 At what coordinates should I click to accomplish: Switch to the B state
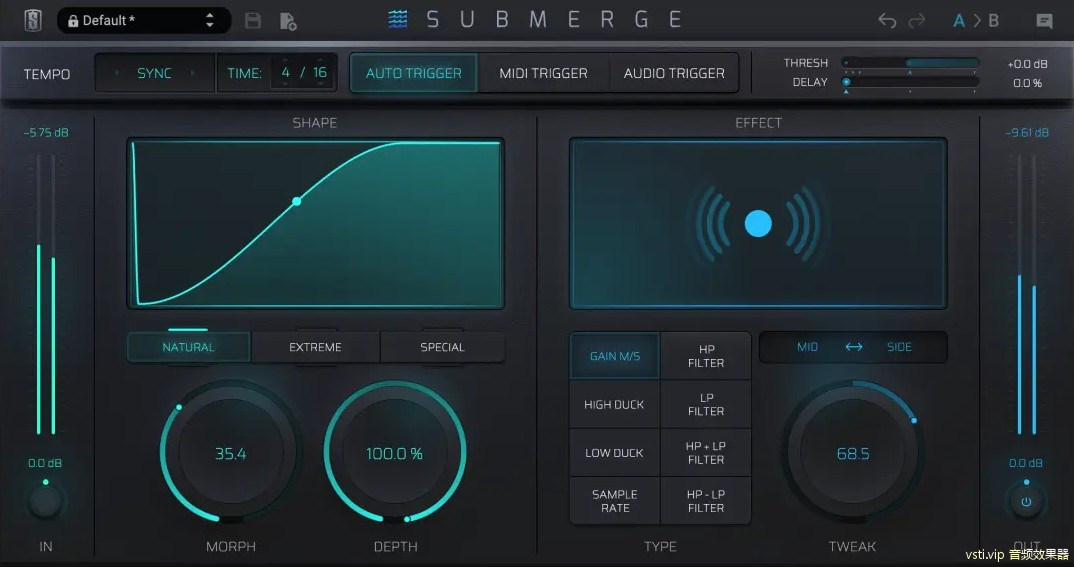point(993,21)
